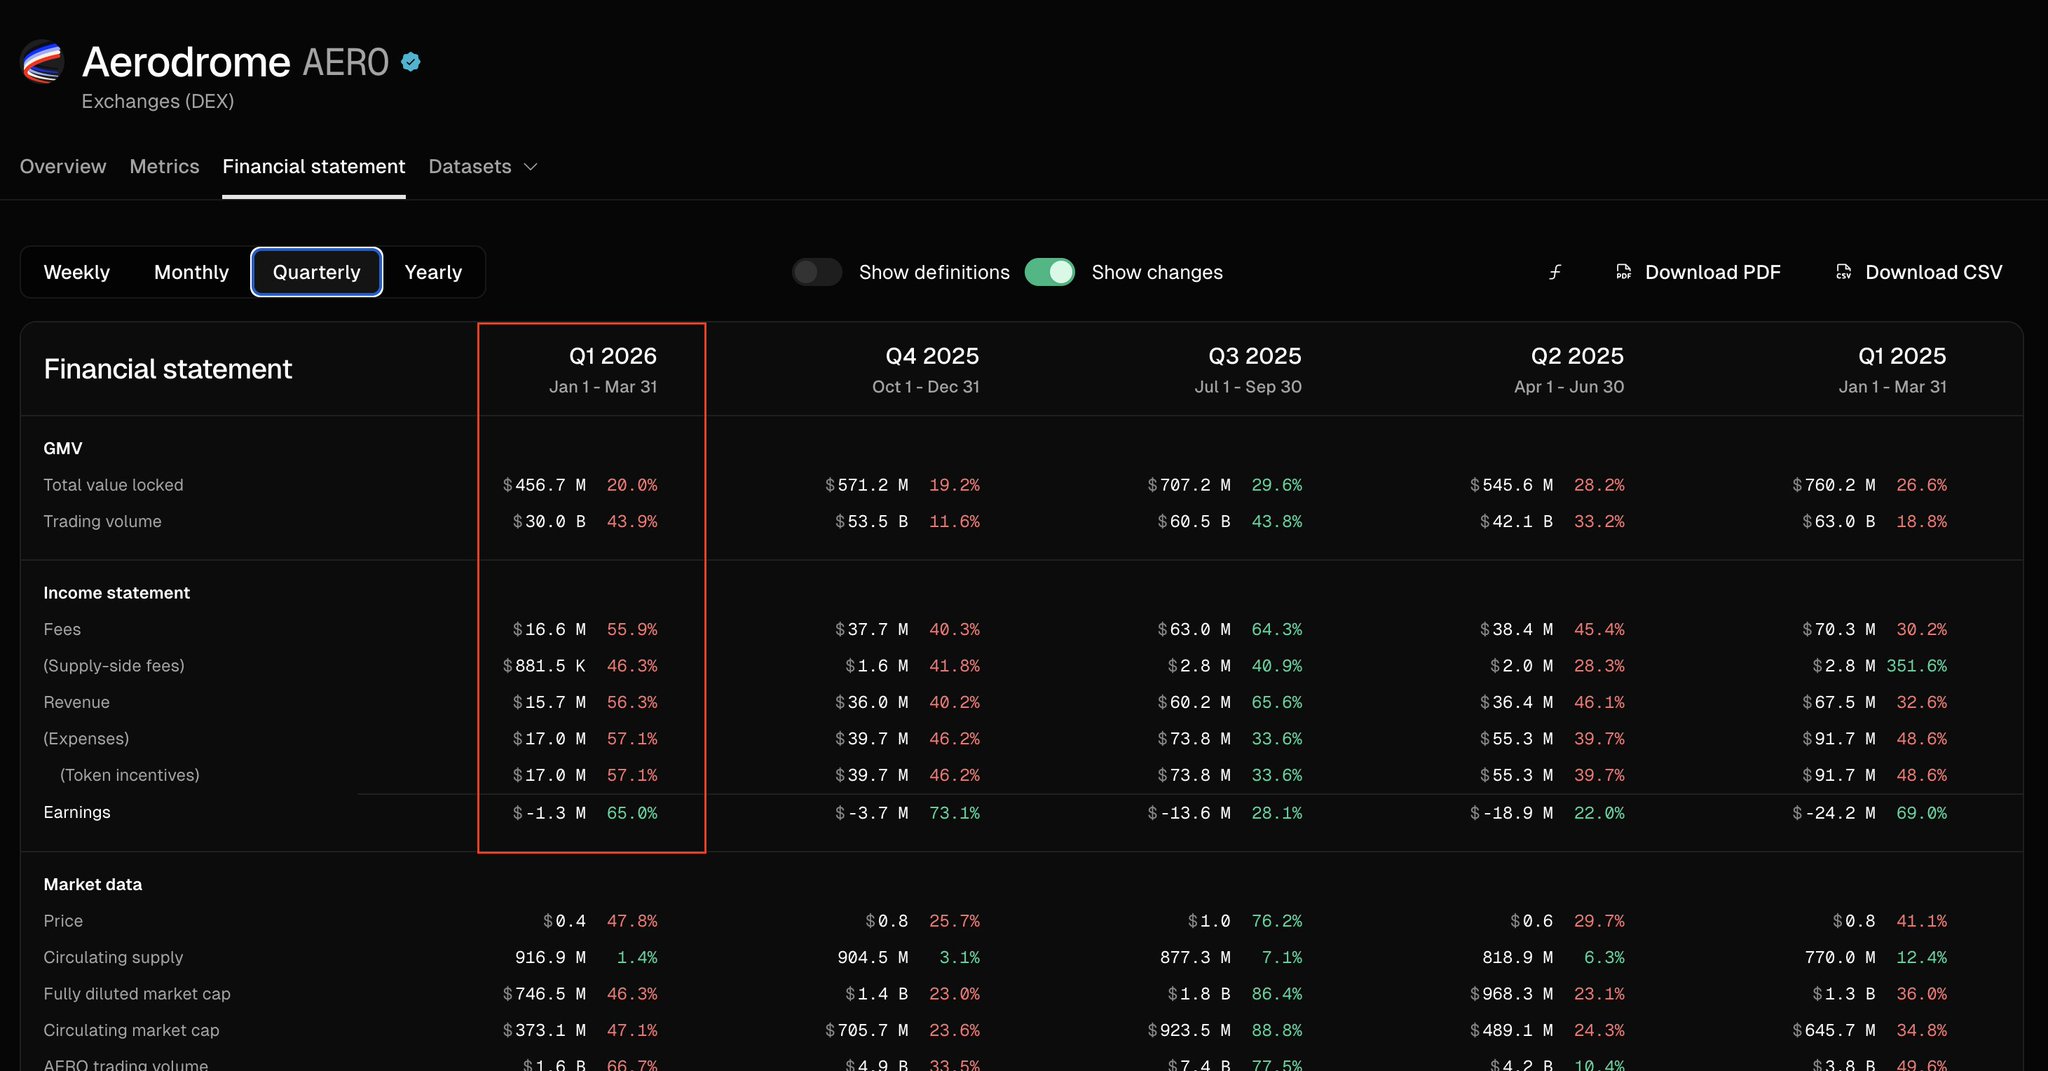Select the Financial statement tab

click(x=314, y=167)
